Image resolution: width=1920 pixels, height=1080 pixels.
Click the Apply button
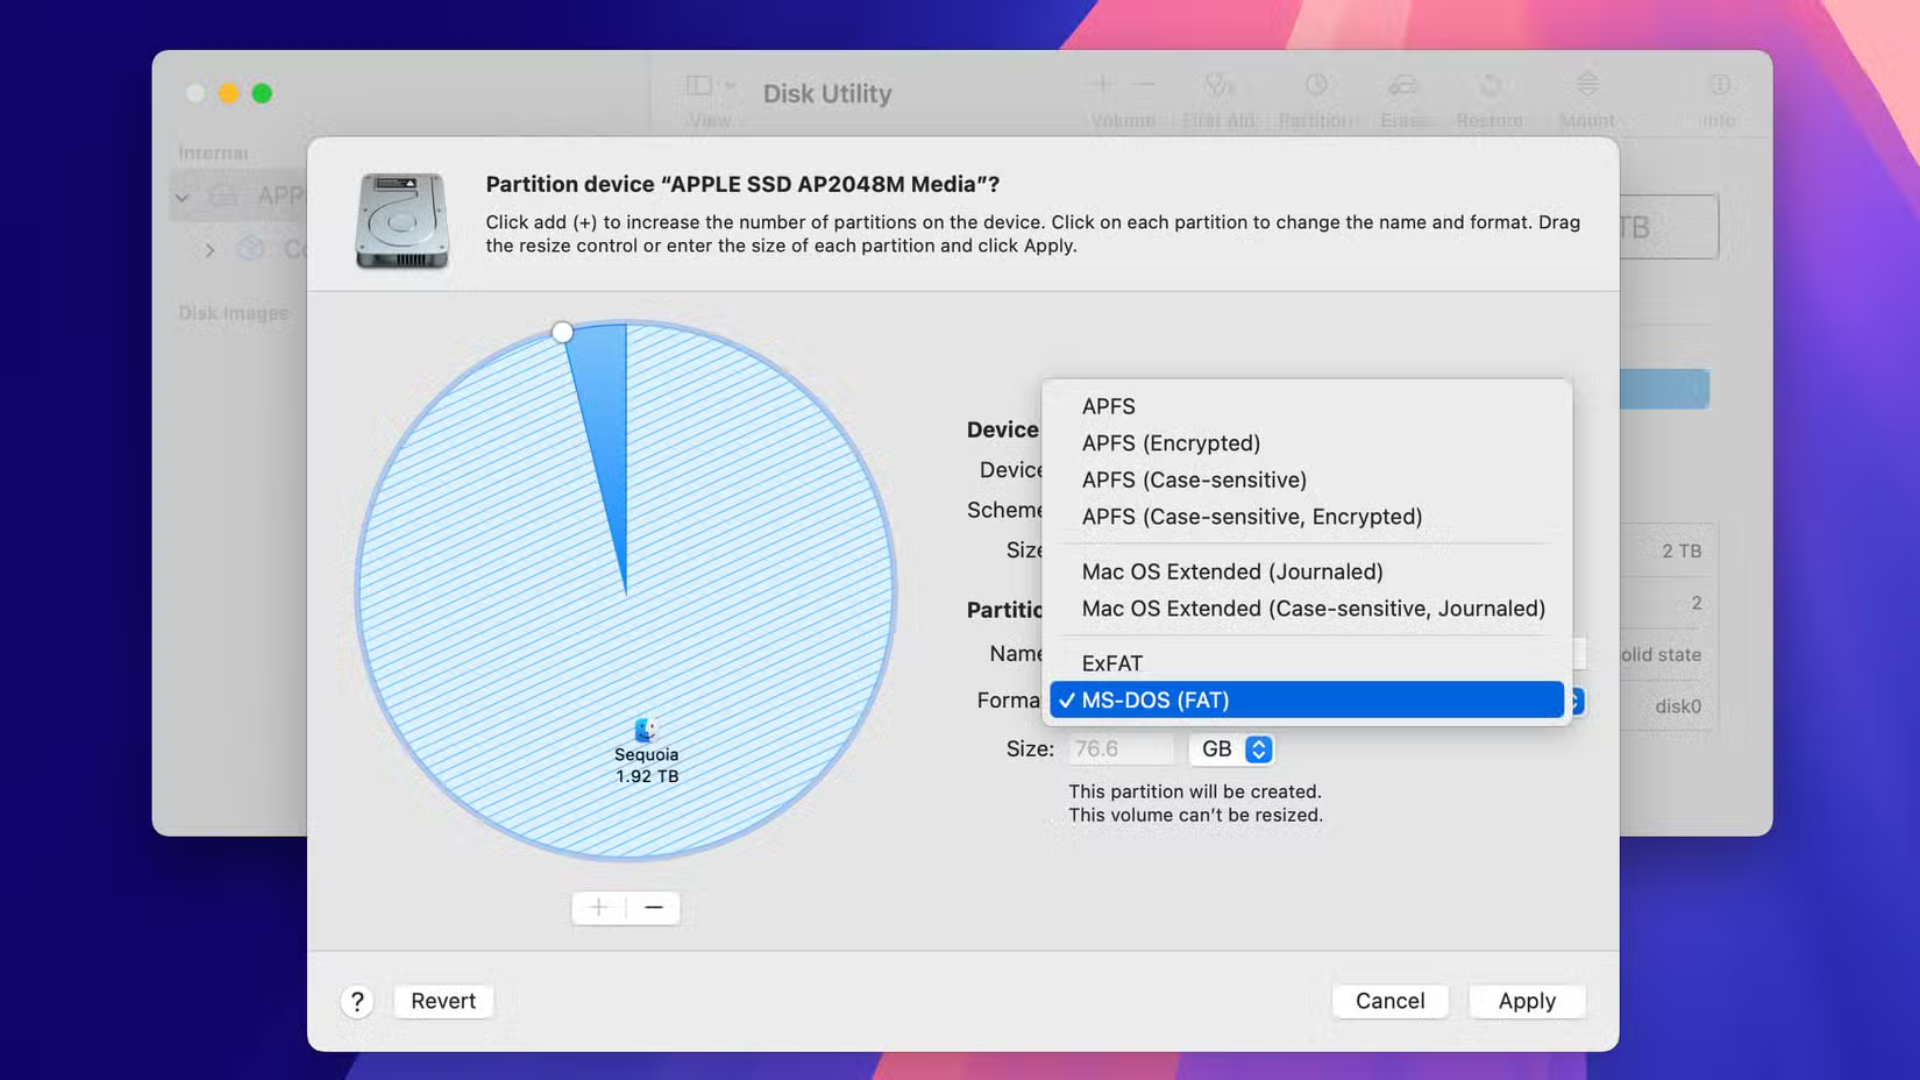point(1527,1000)
